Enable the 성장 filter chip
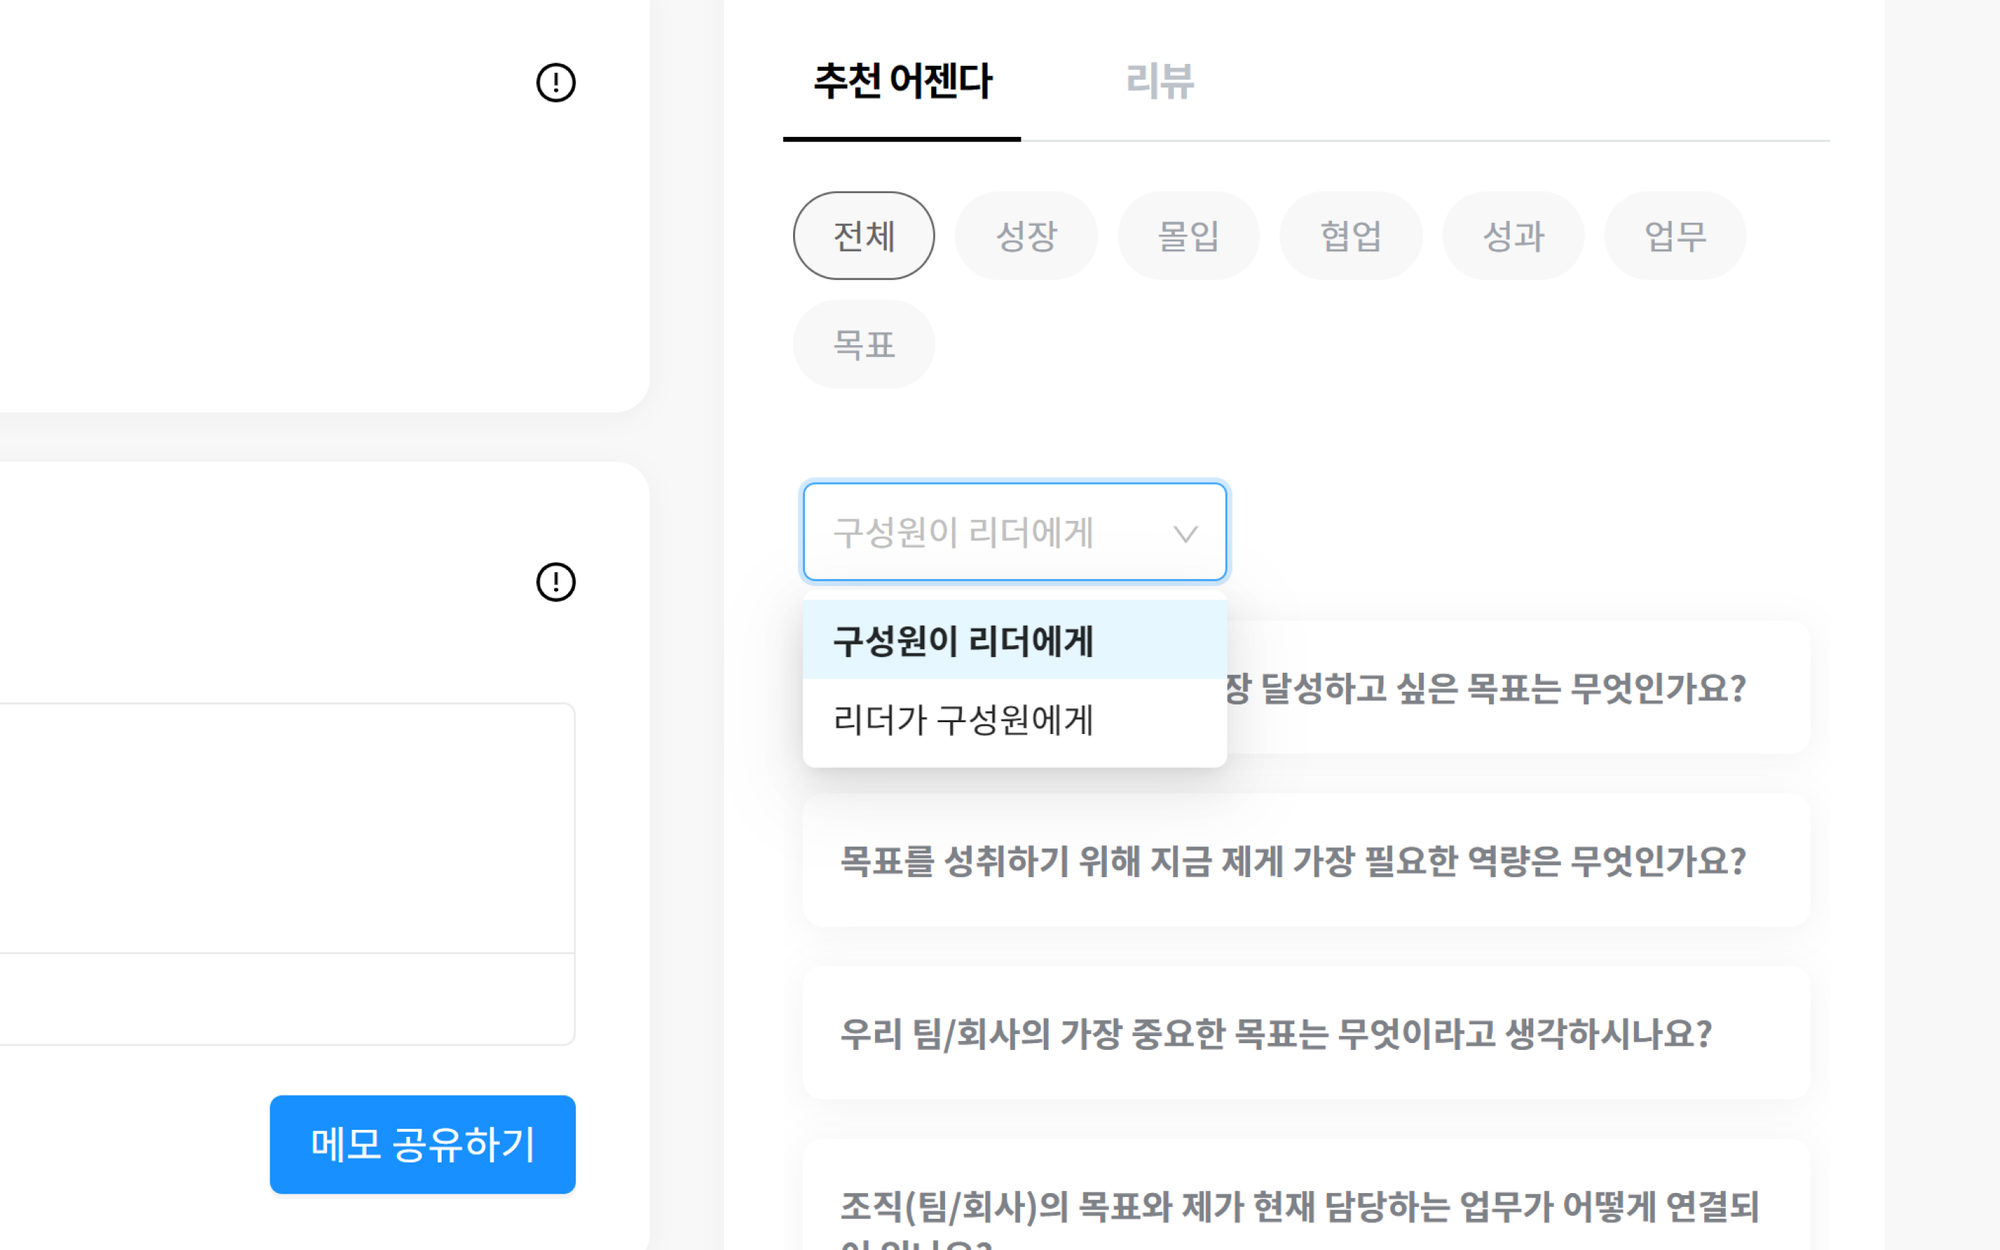Image resolution: width=2000 pixels, height=1250 pixels. 1026,235
